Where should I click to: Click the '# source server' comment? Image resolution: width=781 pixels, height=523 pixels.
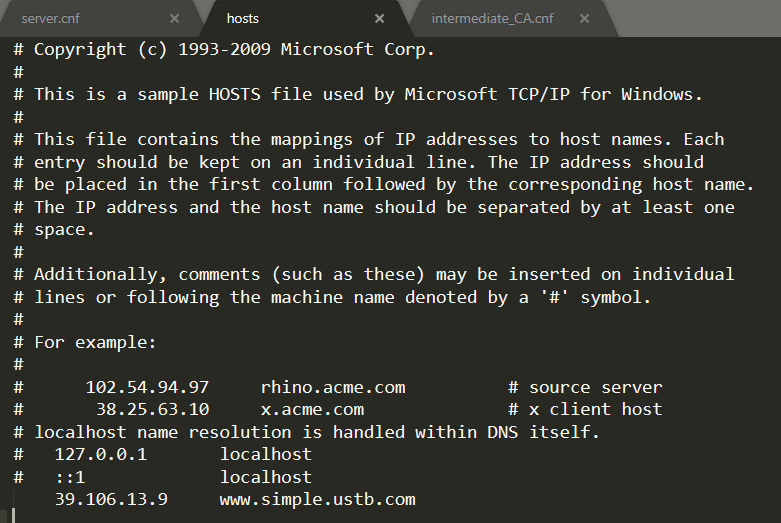point(585,387)
